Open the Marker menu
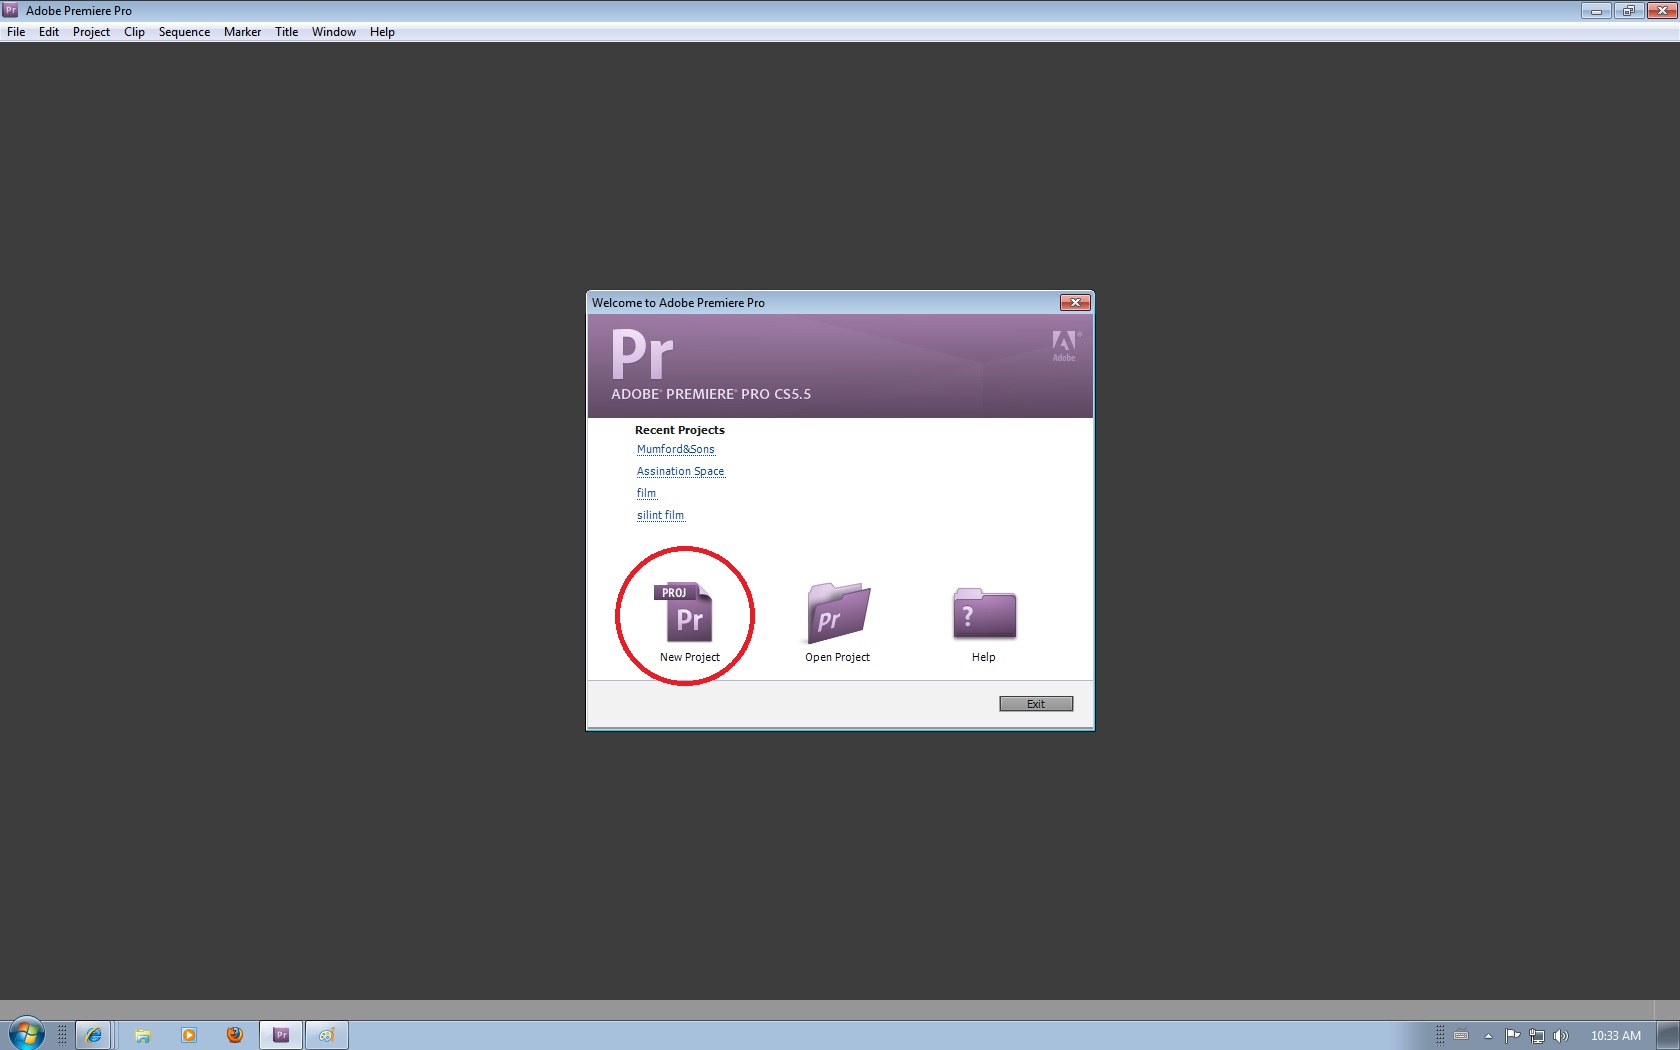The image size is (1680, 1050). 242,32
